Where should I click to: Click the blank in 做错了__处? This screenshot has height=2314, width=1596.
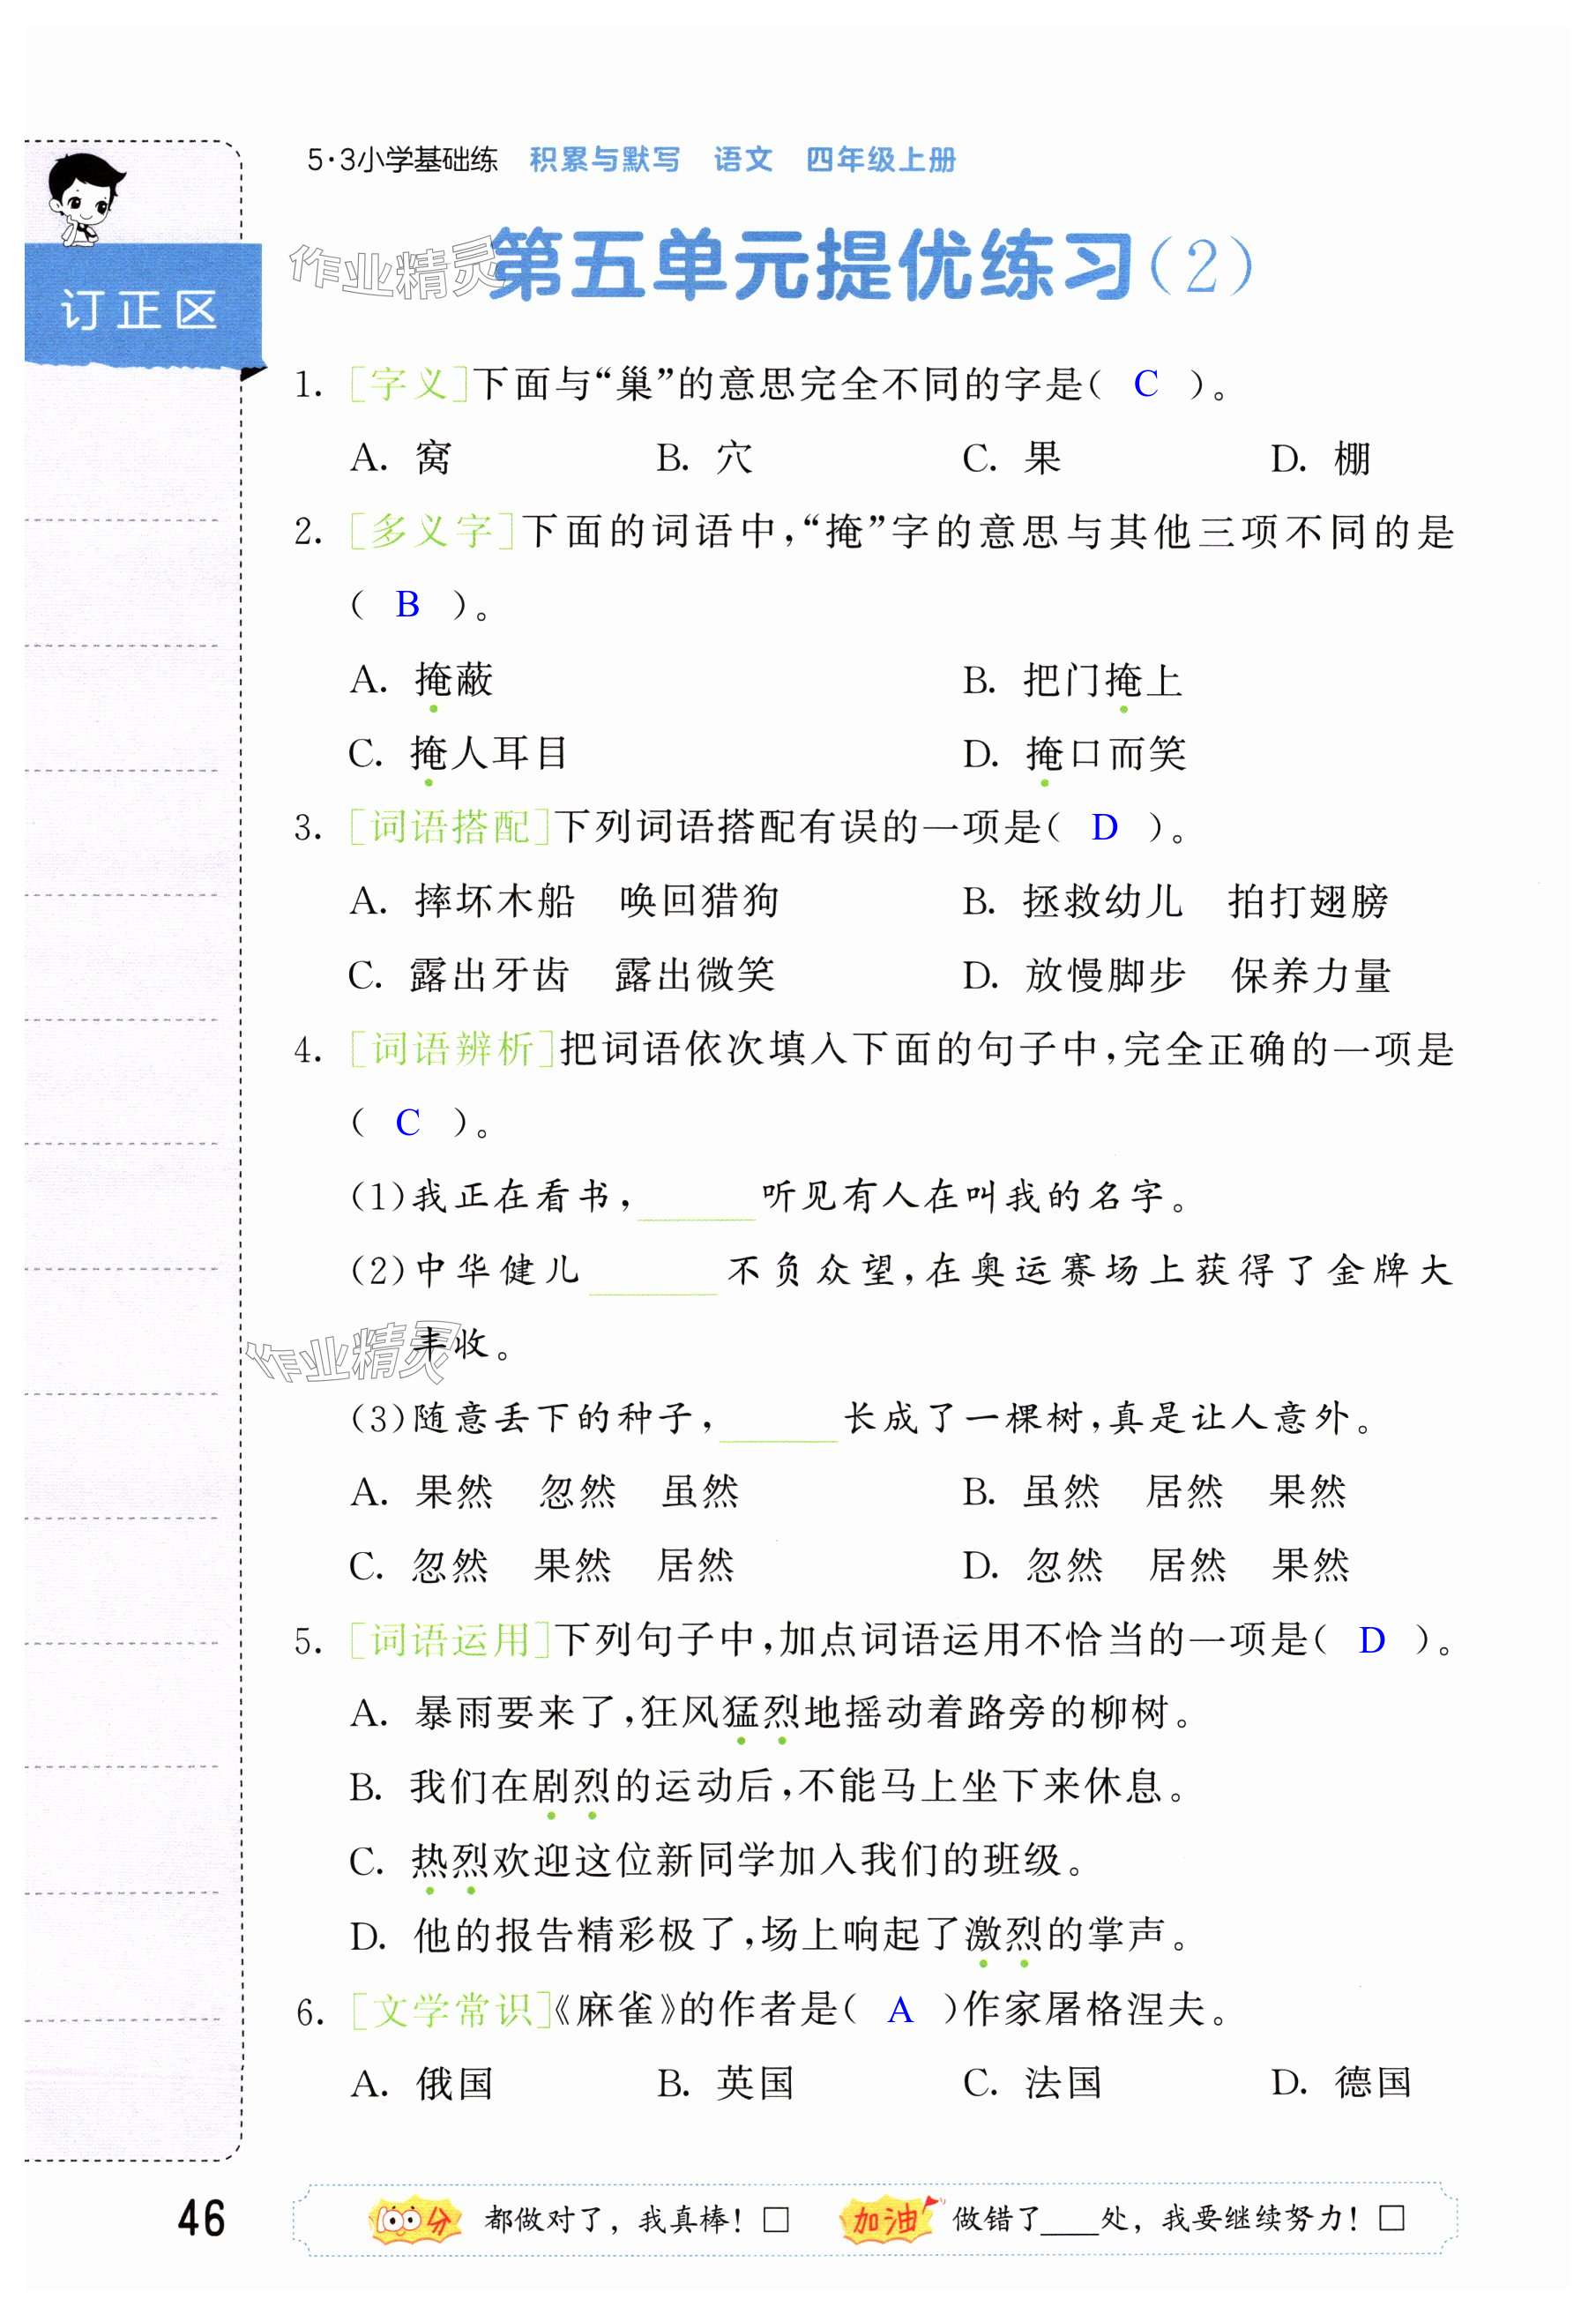point(1069,2224)
